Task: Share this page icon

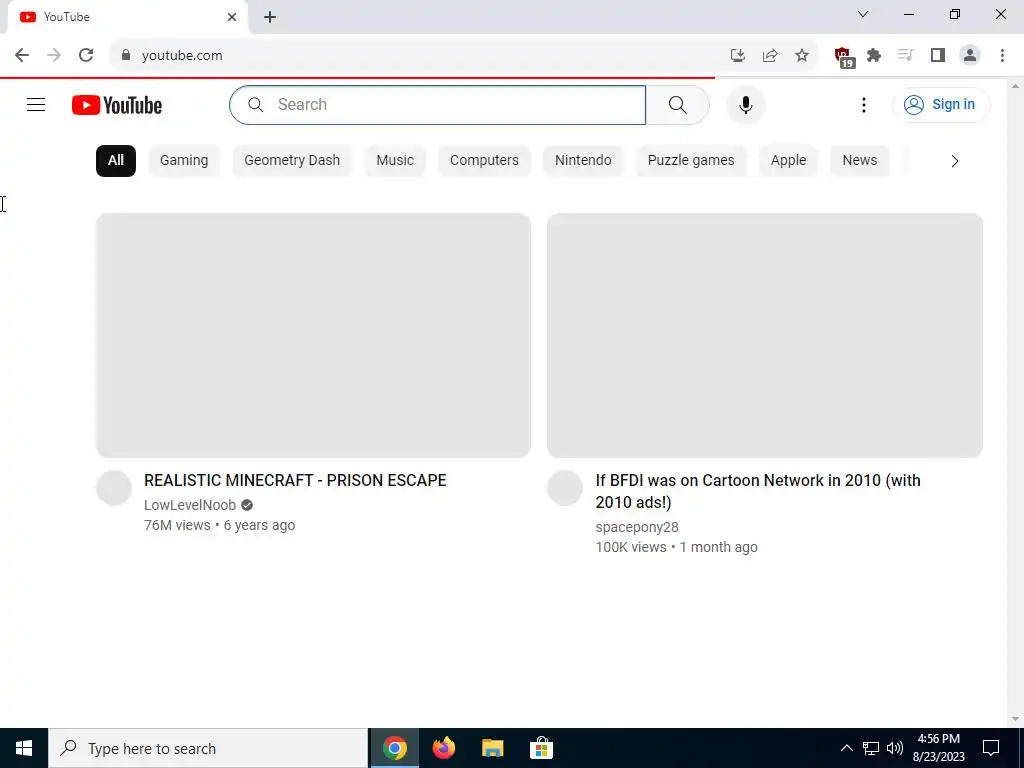Action: [x=770, y=56]
